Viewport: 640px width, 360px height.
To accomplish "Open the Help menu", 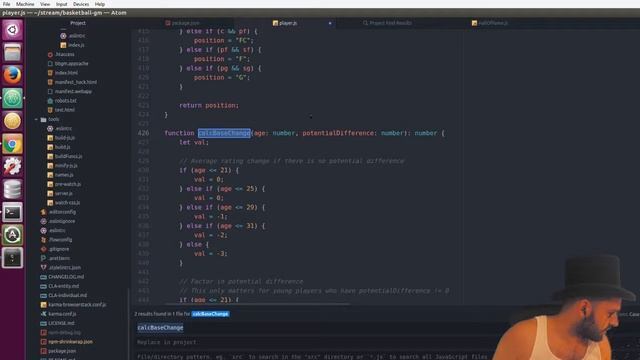I will coord(100,4).
